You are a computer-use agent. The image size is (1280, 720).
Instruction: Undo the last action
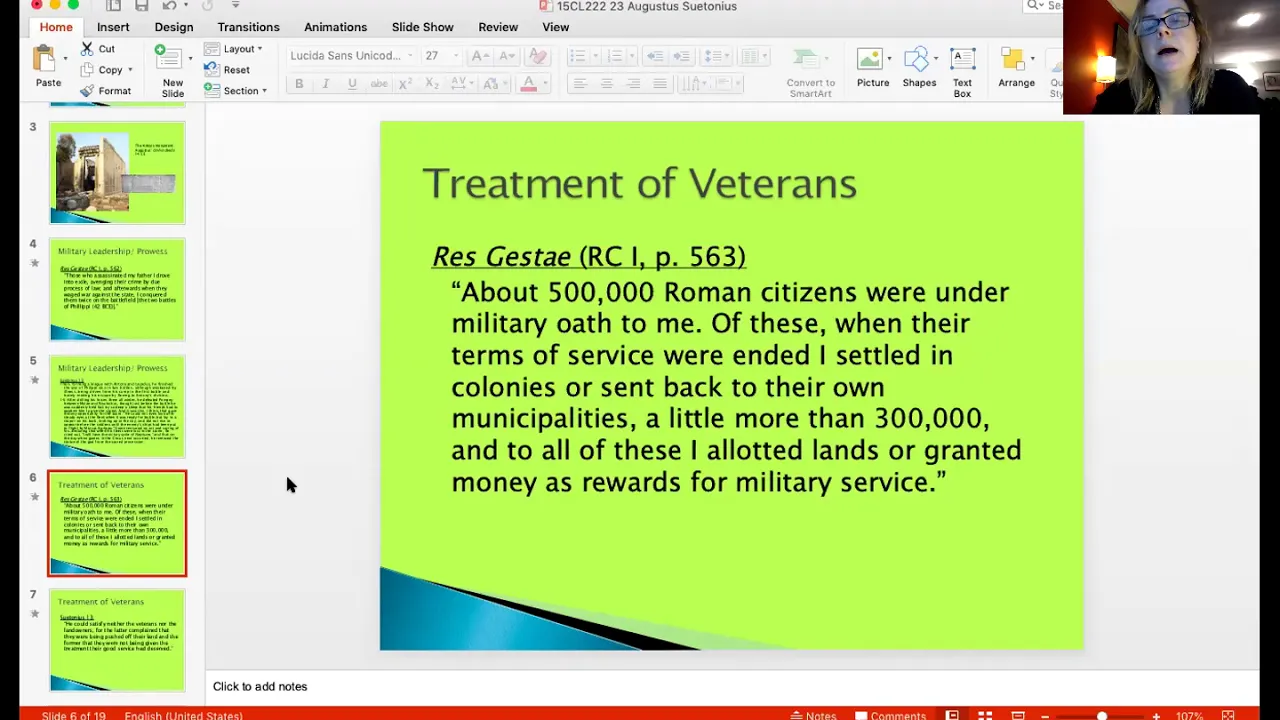(170, 6)
